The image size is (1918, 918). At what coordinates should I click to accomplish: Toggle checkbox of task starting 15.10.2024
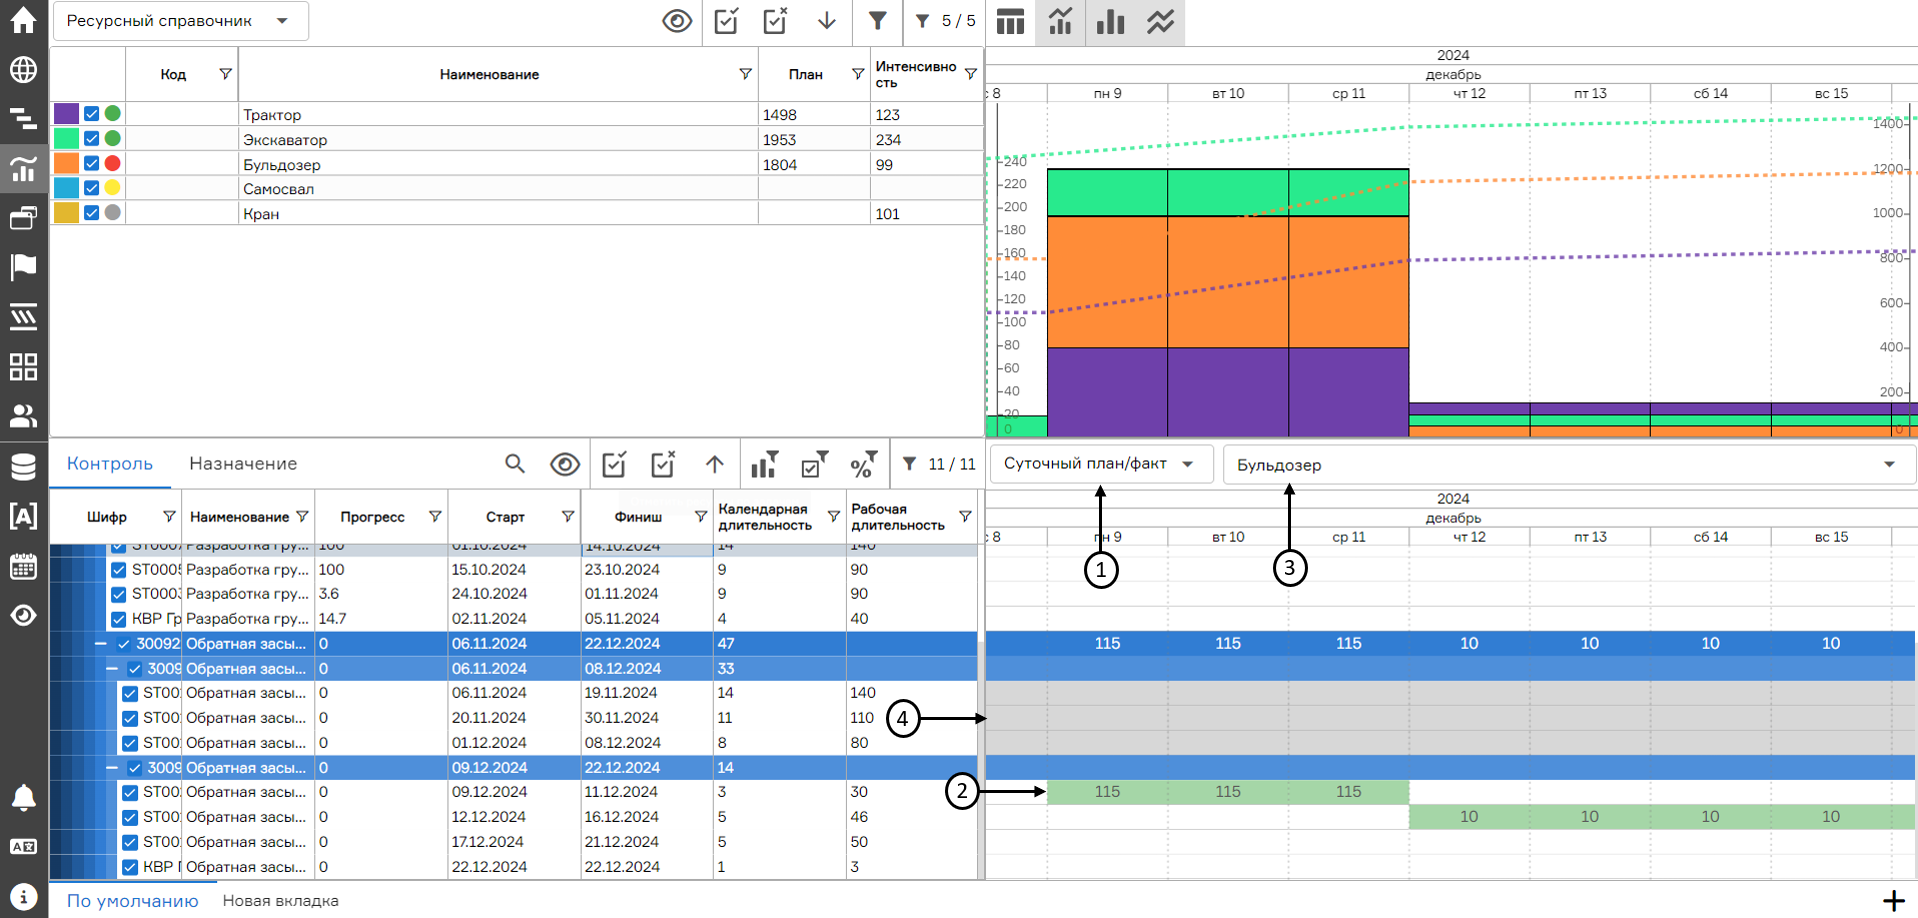pyautogui.click(x=118, y=569)
